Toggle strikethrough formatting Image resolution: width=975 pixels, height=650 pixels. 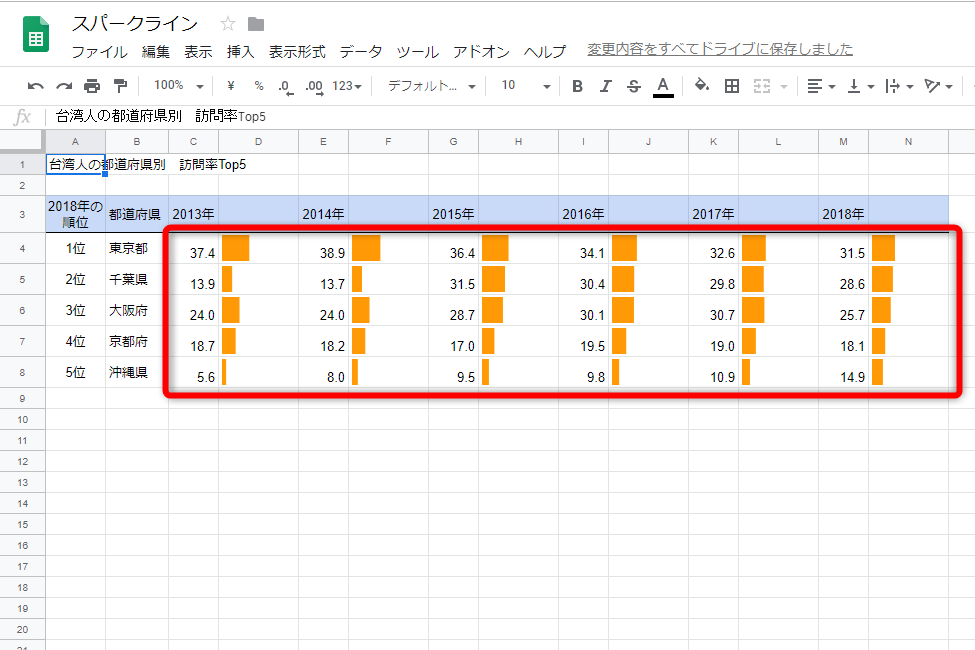pos(633,86)
